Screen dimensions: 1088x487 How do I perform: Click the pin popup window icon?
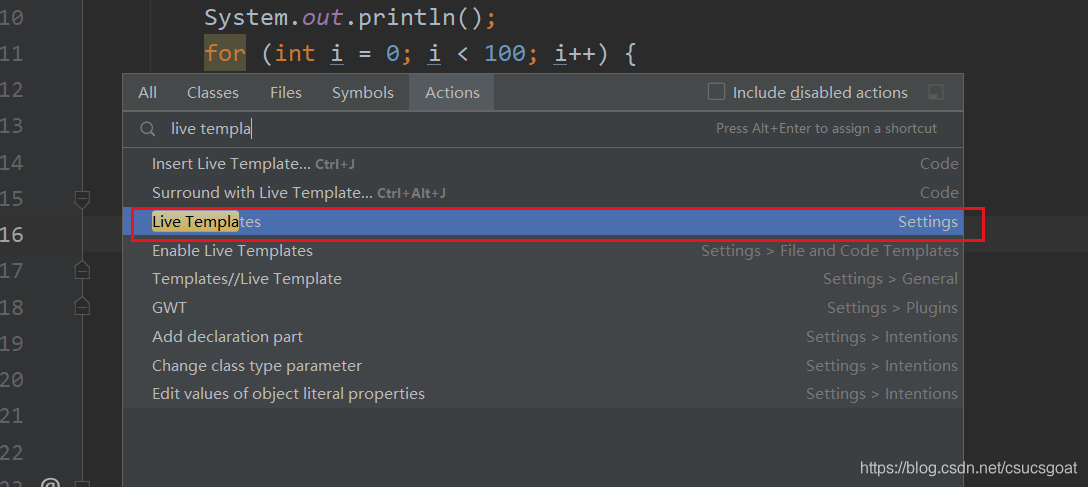coord(935,92)
